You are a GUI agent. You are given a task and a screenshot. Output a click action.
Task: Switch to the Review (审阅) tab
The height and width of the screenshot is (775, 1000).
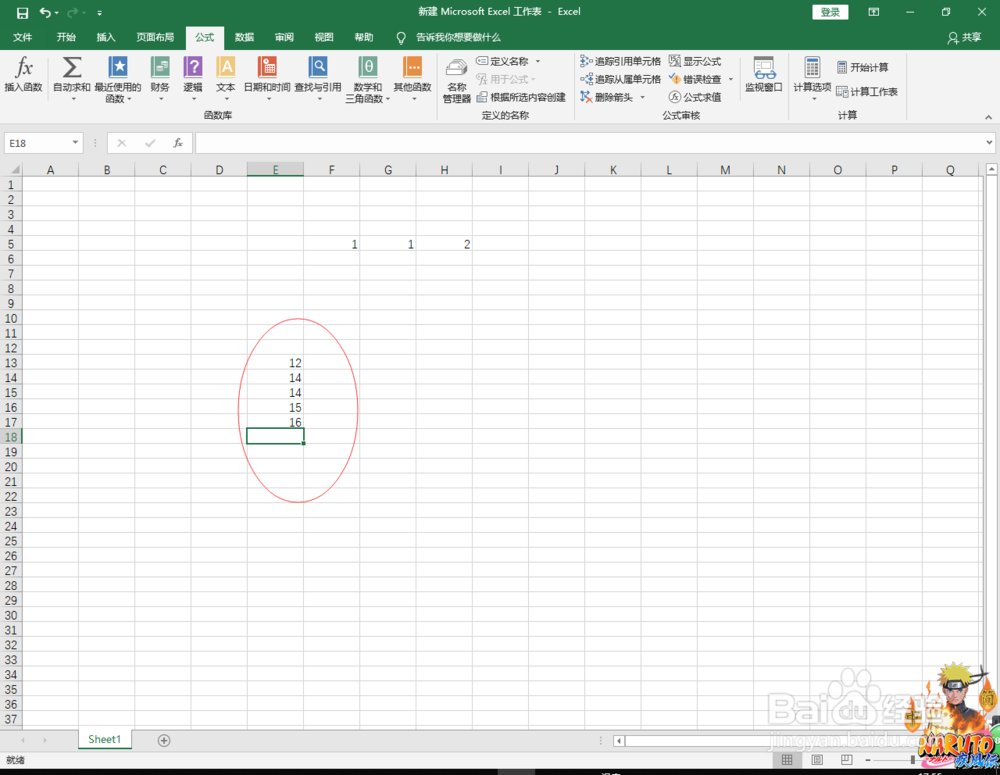click(x=284, y=37)
